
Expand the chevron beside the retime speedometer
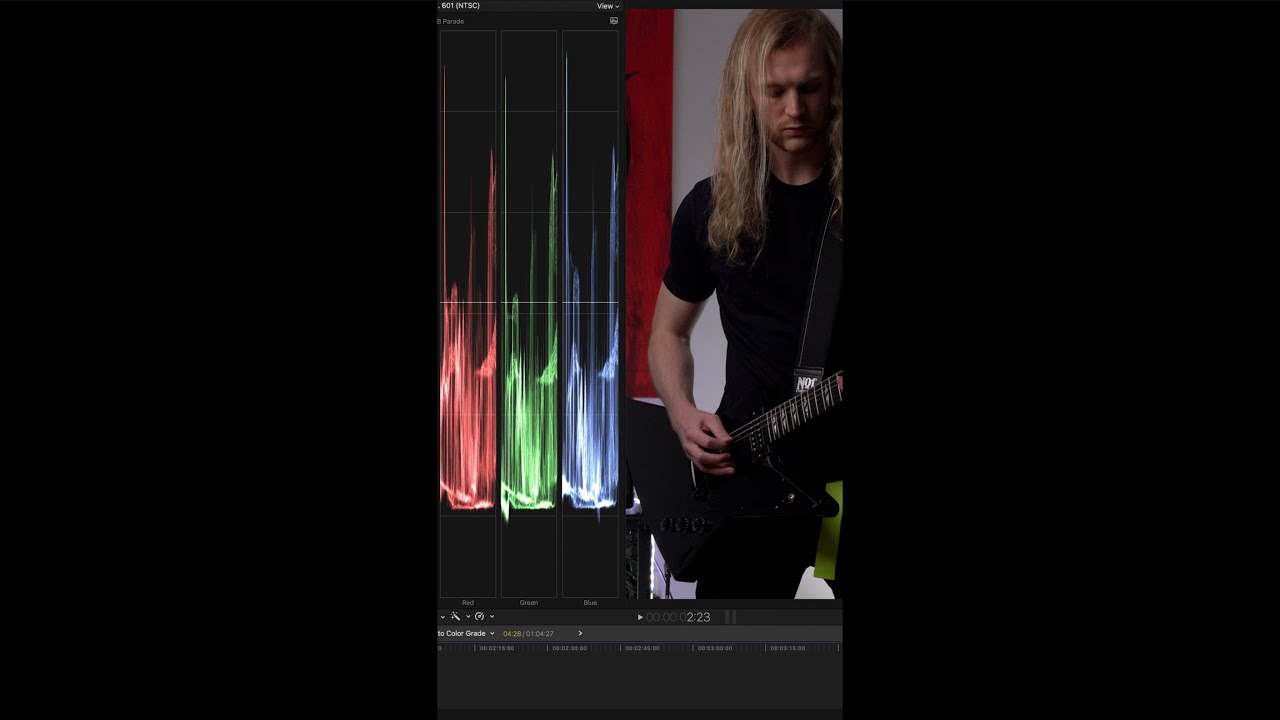(x=492, y=617)
